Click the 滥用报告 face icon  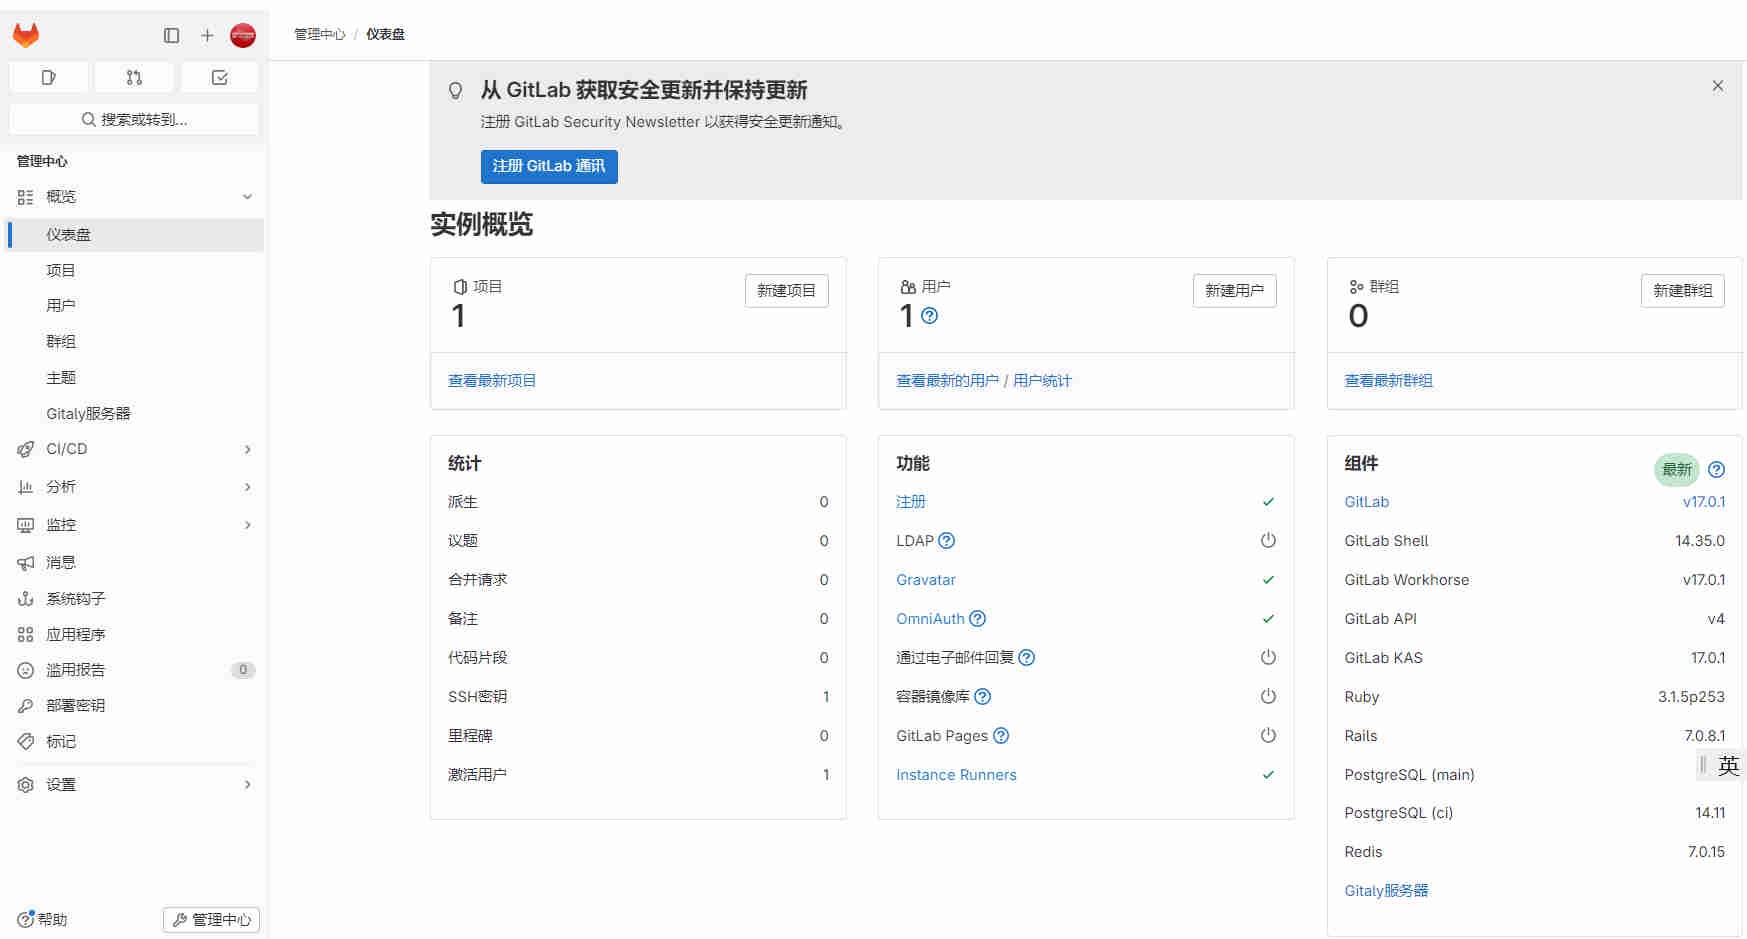26,670
